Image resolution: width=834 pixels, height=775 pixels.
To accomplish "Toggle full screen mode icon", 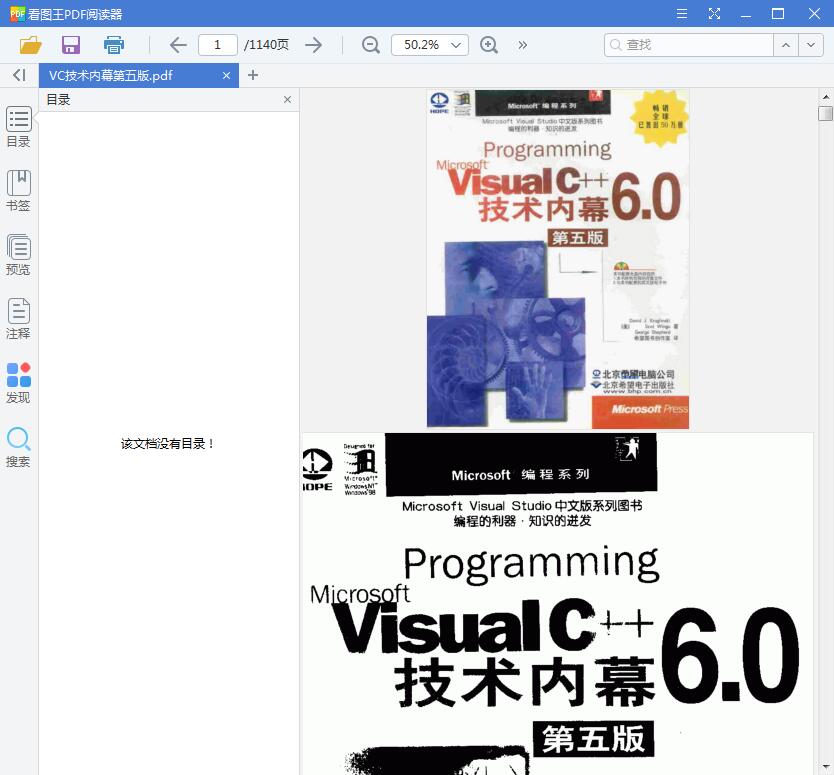I will click(714, 14).
